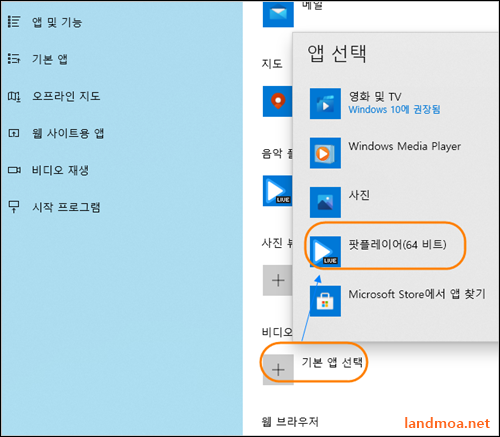Select 팟플레이어(64 비트) text entry
Viewport: 500px width, 437px height.
coord(397,244)
